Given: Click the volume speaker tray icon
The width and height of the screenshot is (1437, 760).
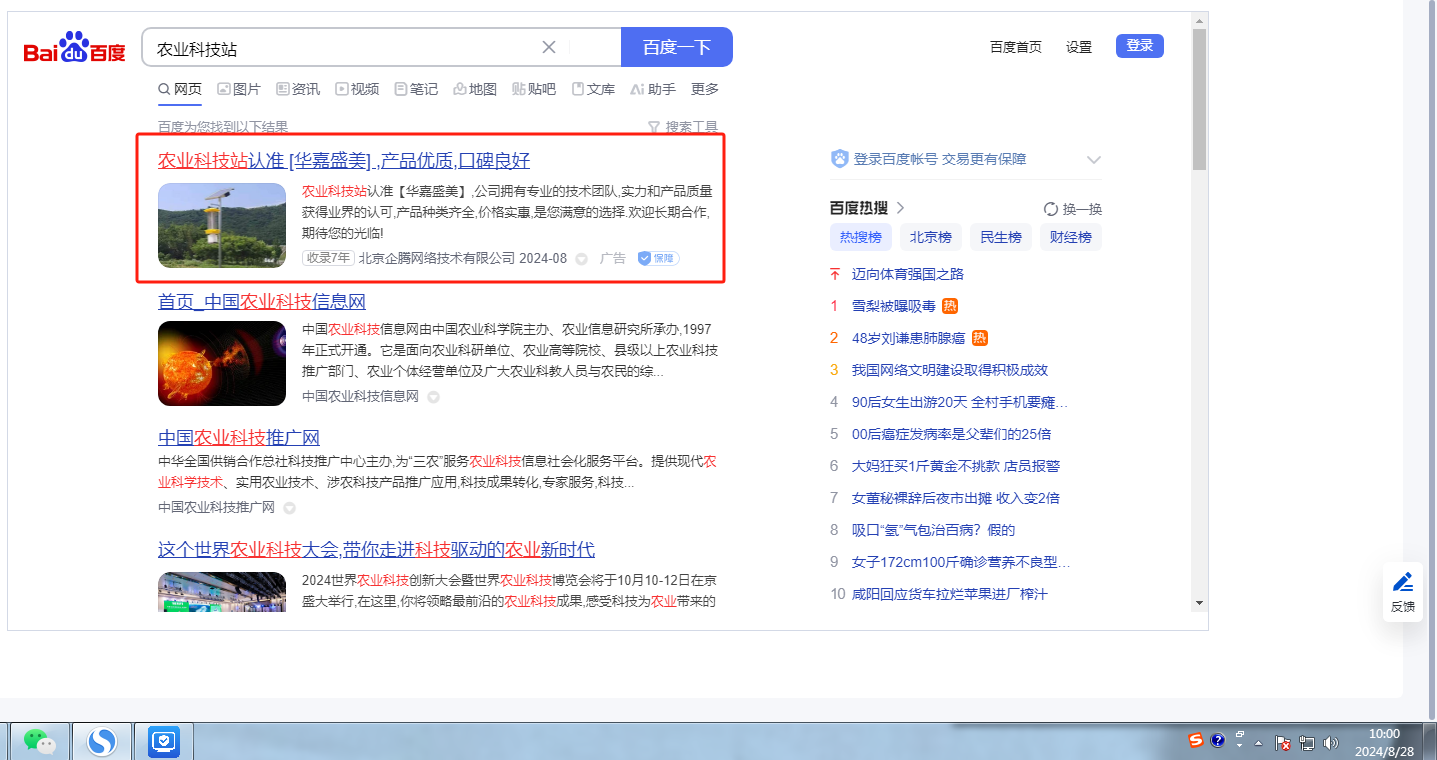Looking at the screenshot, I should tap(1330, 743).
